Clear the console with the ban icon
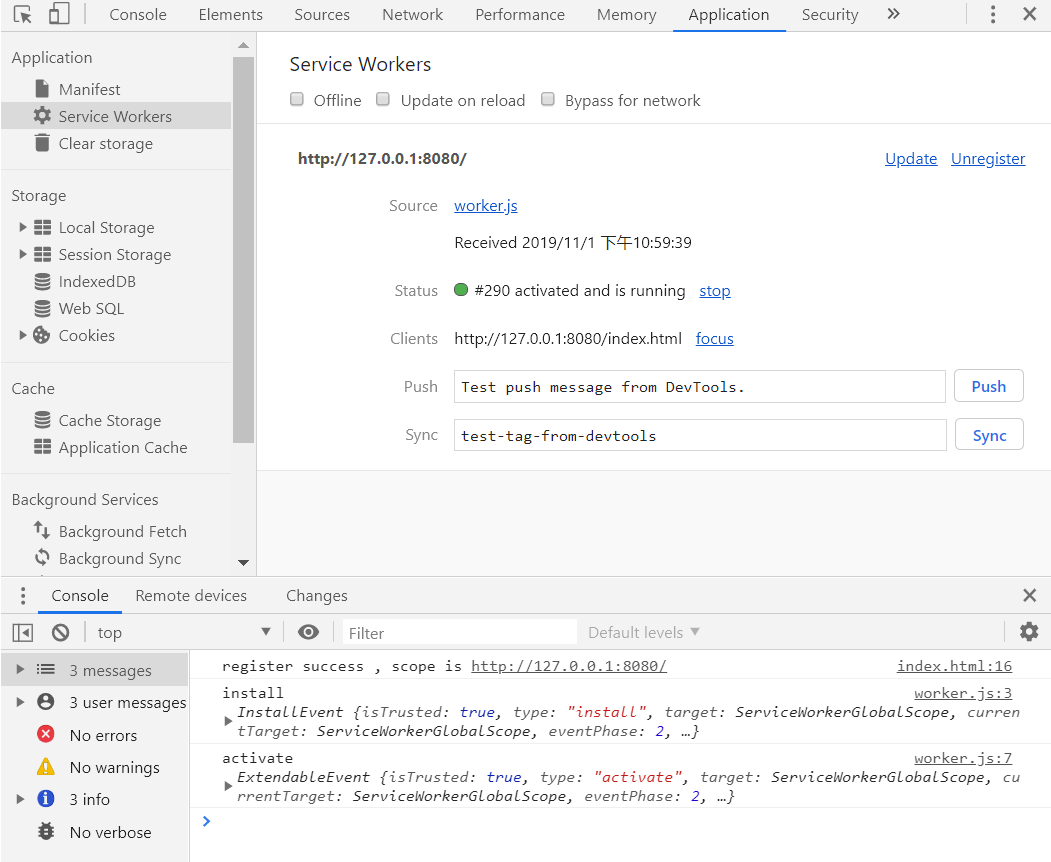 (60, 632)
